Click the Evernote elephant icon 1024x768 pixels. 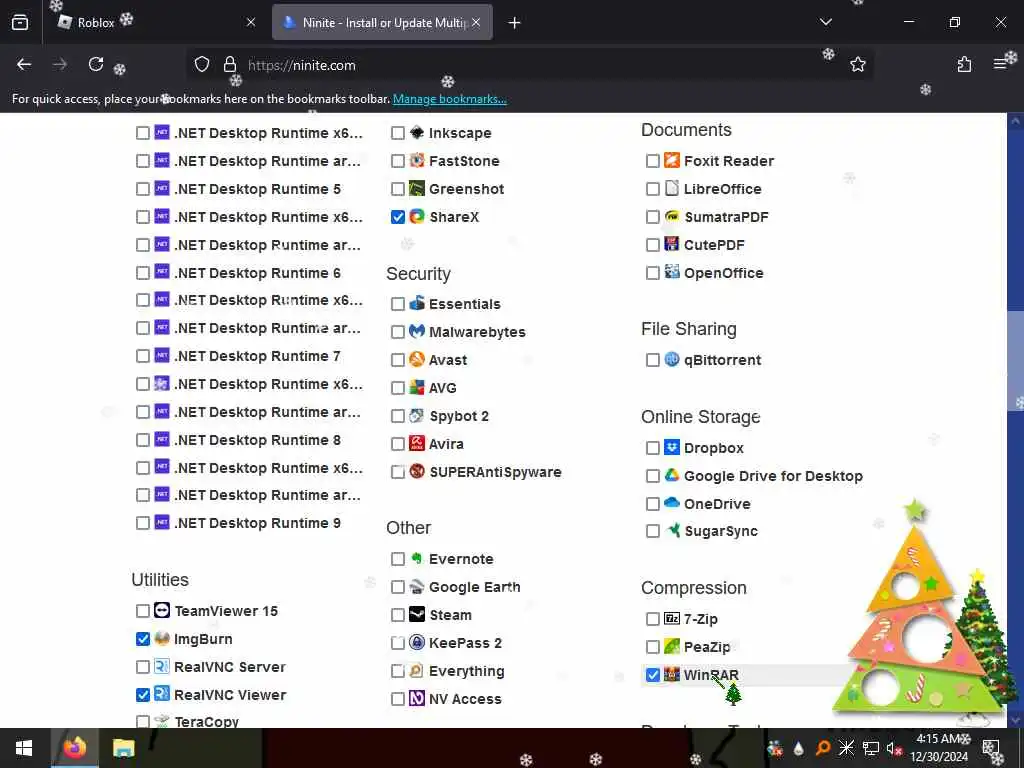point(417,558)
